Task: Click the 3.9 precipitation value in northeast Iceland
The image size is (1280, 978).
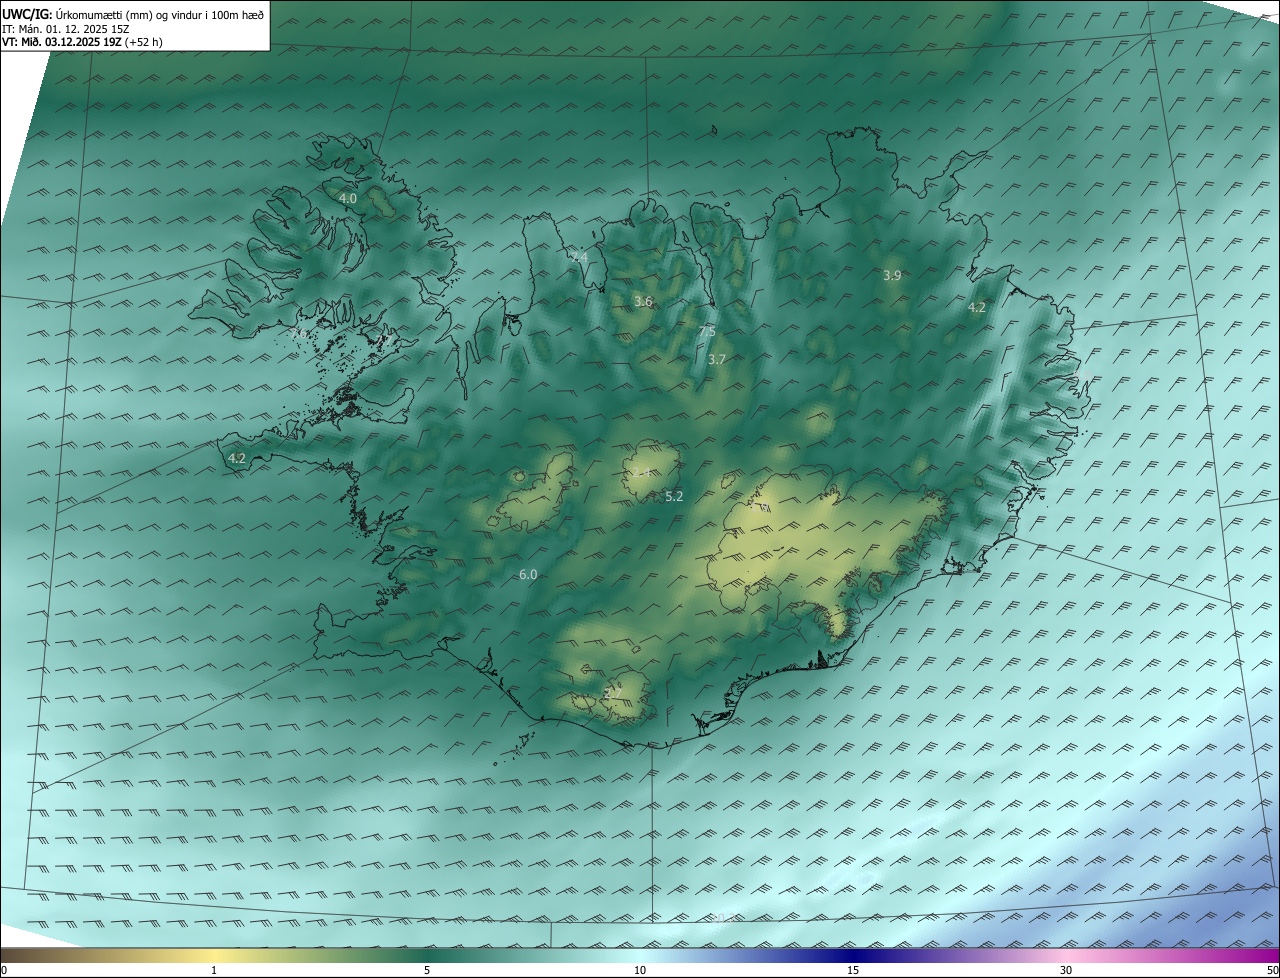Action: click(892, 276)
